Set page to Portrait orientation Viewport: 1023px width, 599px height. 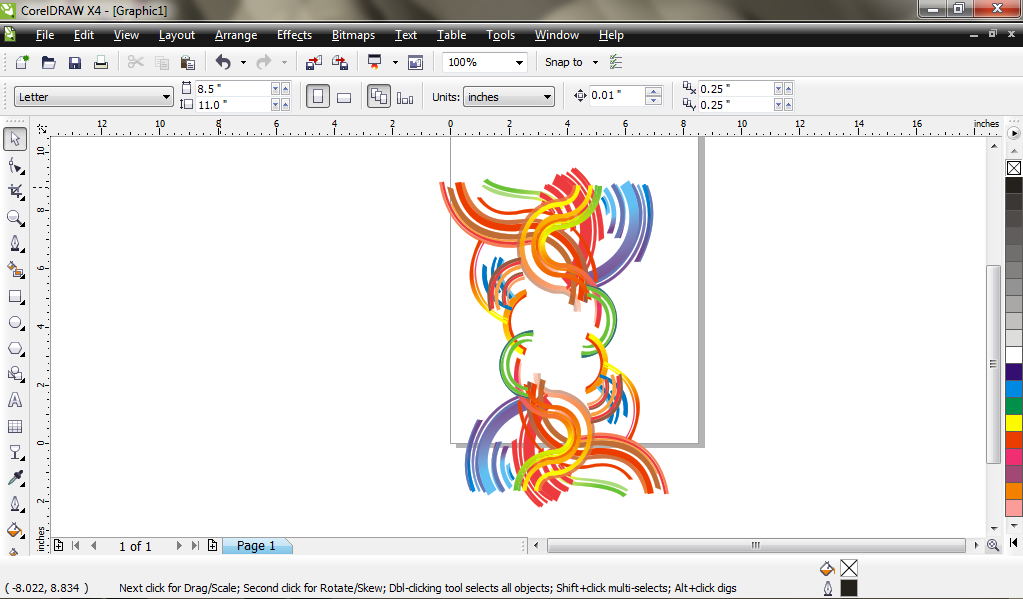click(318, 97)
